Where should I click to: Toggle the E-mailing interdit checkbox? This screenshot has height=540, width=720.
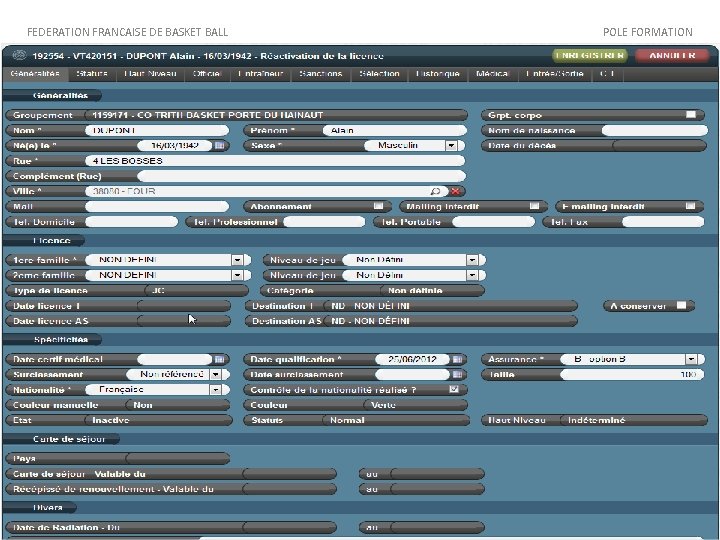pyautogui.click(x=690, y=206)
